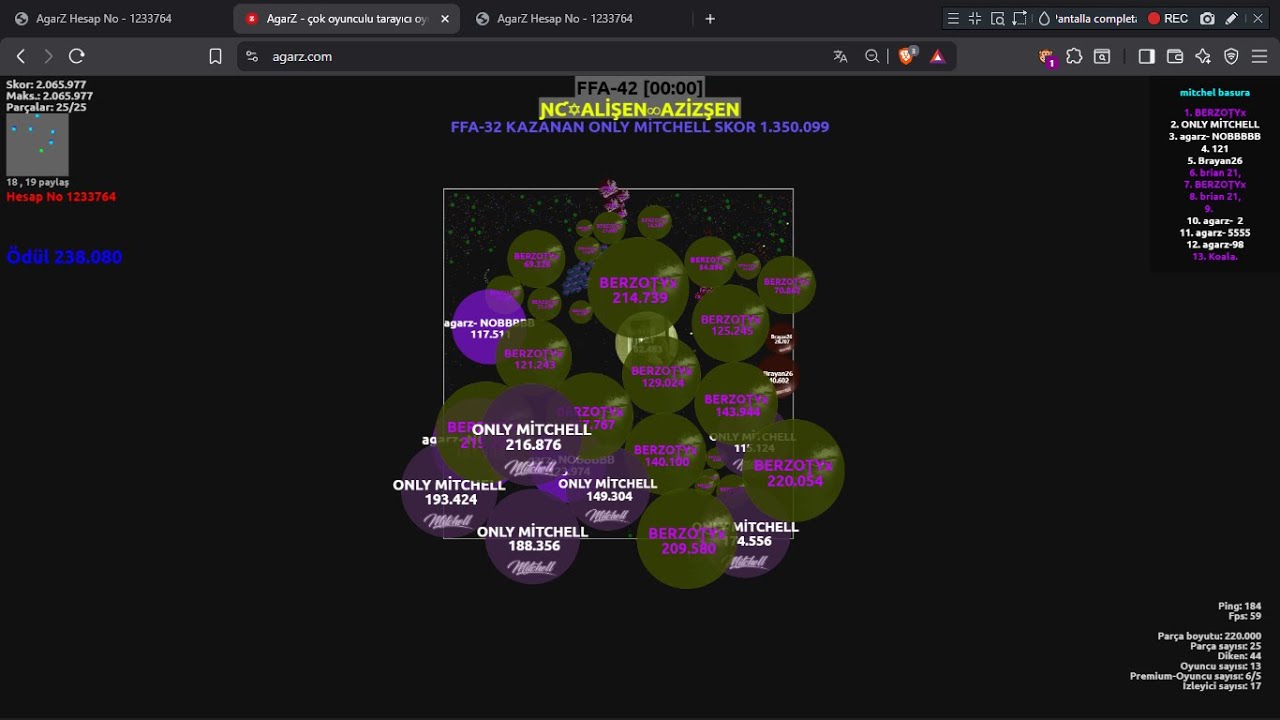This screenshot has height=720, width=1280.
Task: Select leaderboard entry 11. agarz- 5555
Action: (1215, 233)
